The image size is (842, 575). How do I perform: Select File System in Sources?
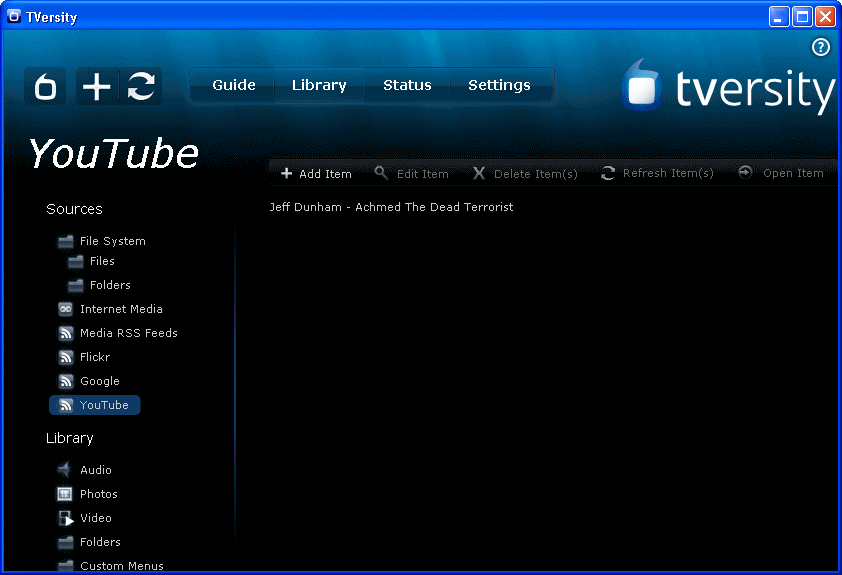click(x=112, y=241)
